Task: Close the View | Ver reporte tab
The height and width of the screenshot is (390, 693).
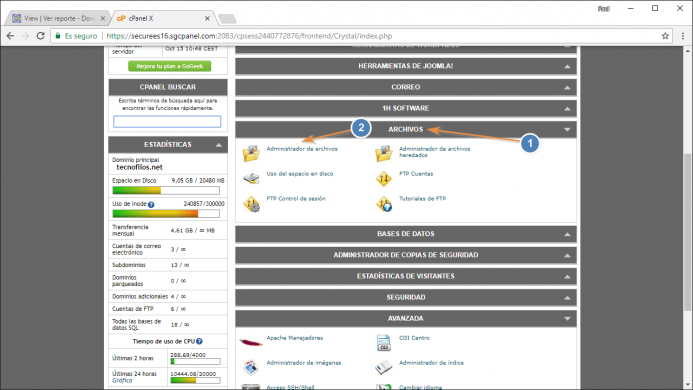Action: point(103,18)
